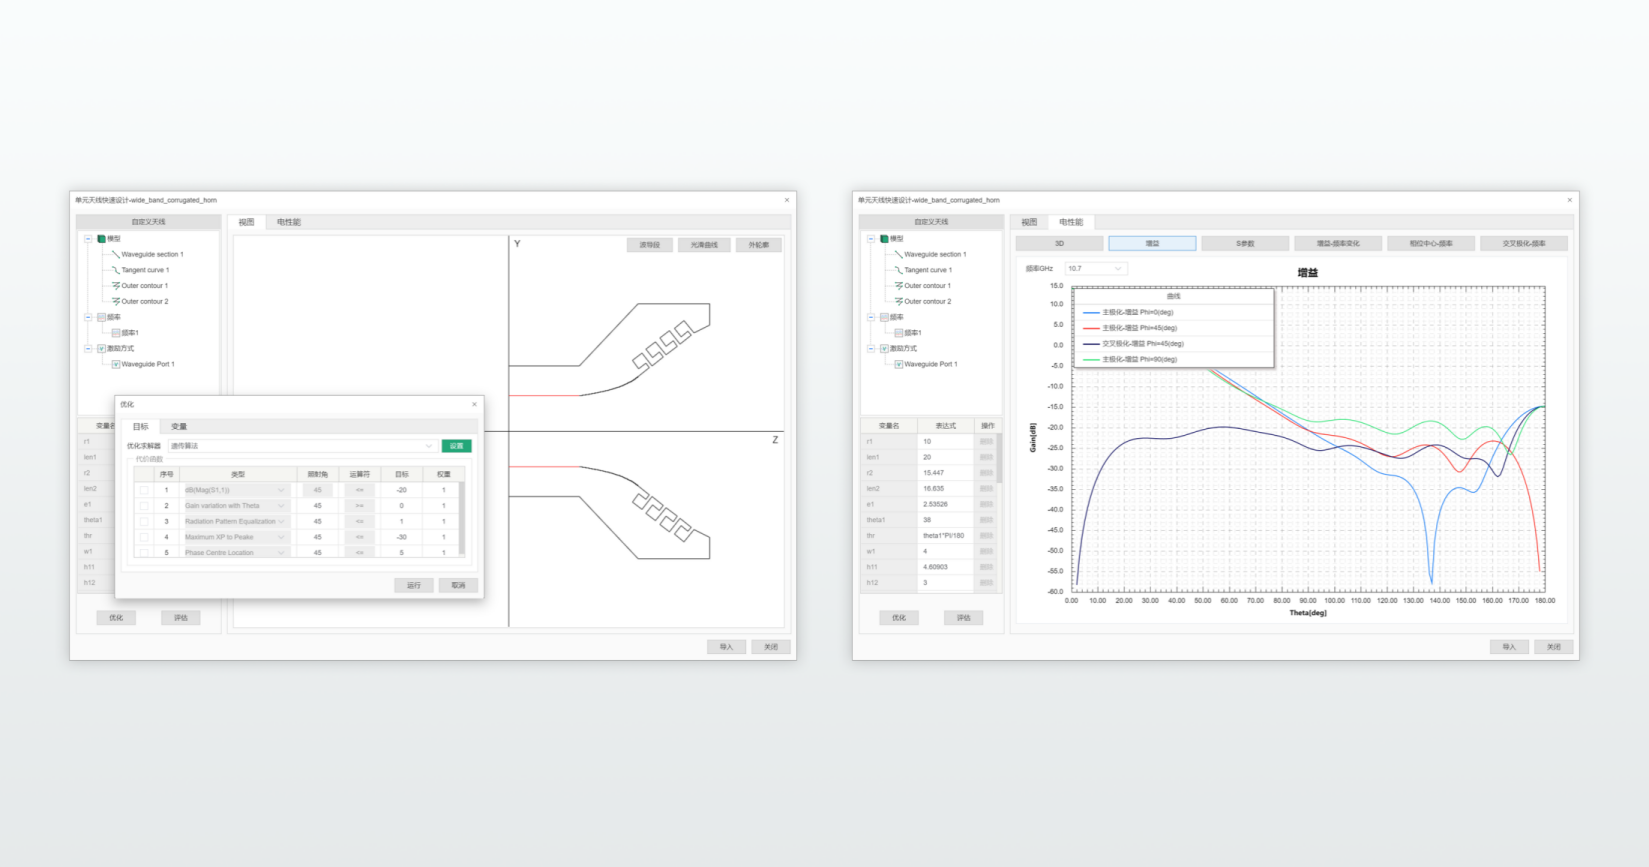Screen dimensions: 1649x867
Task: Click the 模型 model icon in the gain-plot window
Action: point(884,239)
